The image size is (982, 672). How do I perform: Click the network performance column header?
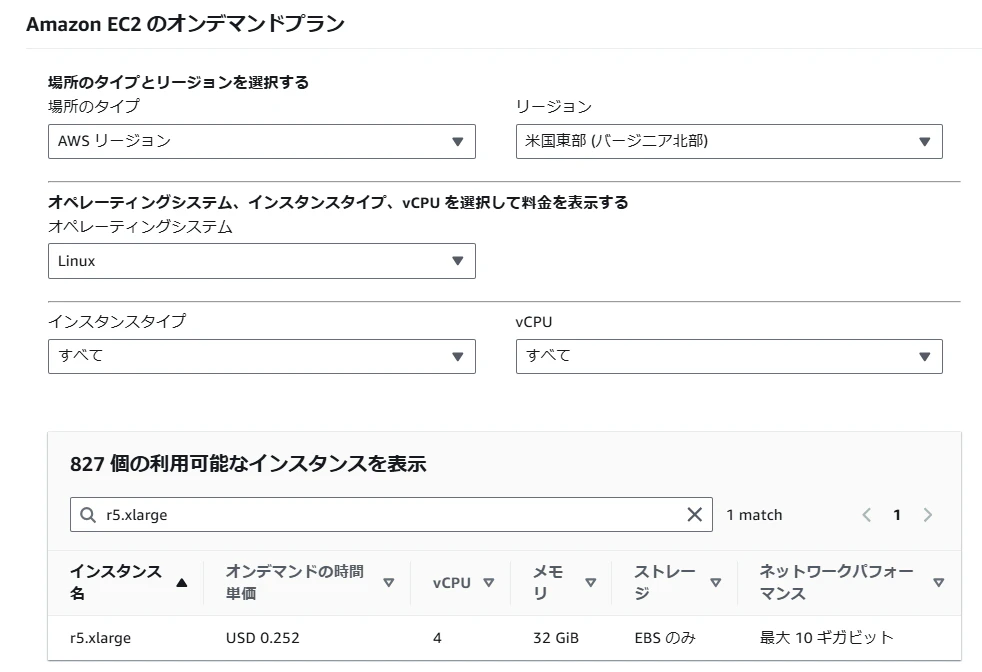tap(836, 582)
